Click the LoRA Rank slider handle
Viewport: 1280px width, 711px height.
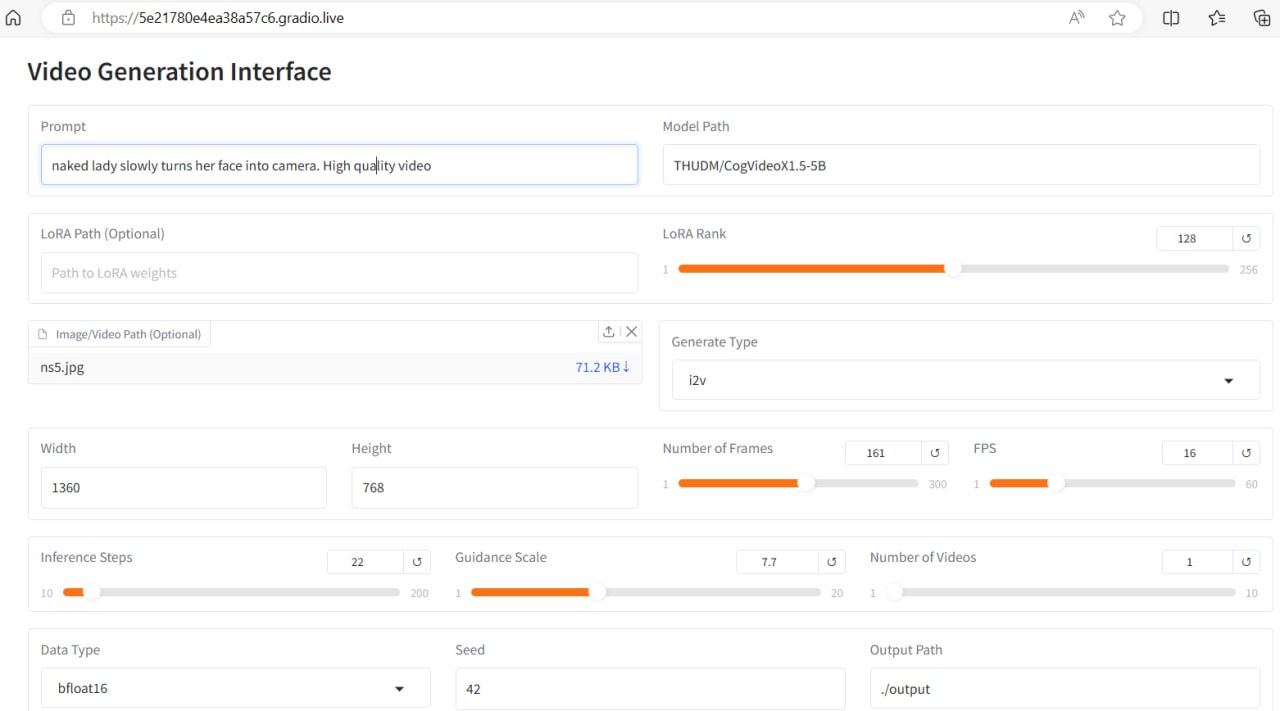pos(953,268)
